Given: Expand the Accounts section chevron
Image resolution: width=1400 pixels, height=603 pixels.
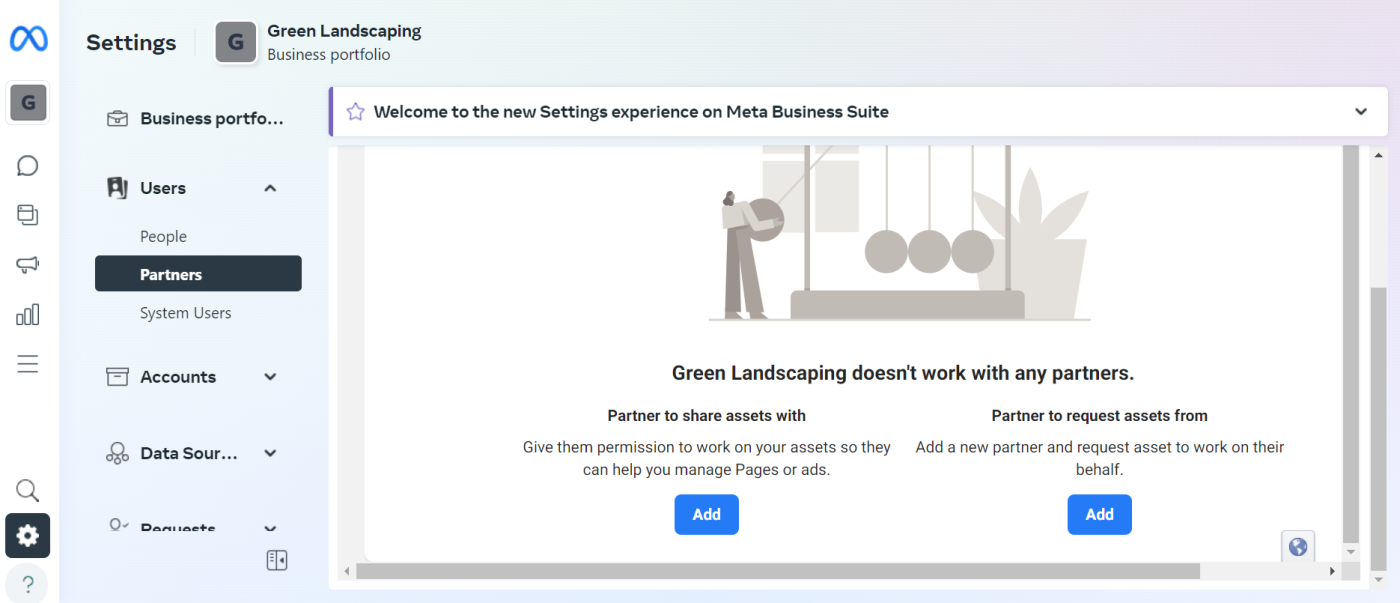Looking at the screenshot, I should click(270, 377).
